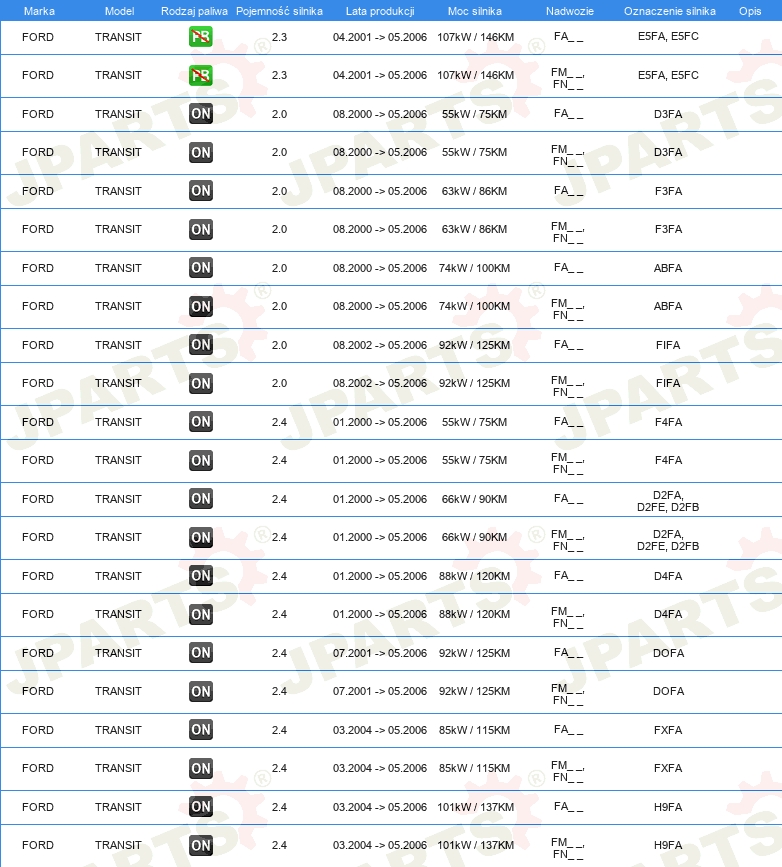Image resolution: width=782 pixels, height=867 pixels.
Task: Click 66kW / 90KM in the D2FA FM__, FN__ row
Action: pyautogui.click(x=475, y=537)
